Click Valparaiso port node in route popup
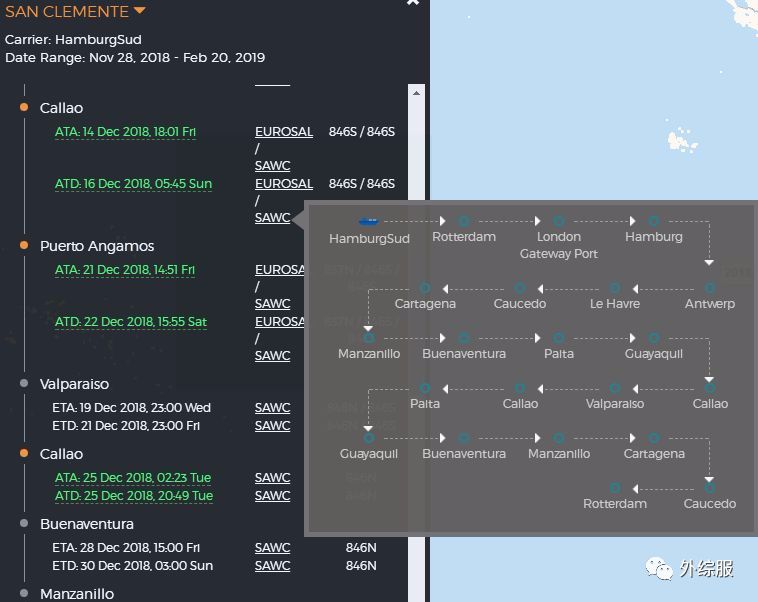Viewport: 758px width, 602px height. point(615,388)
